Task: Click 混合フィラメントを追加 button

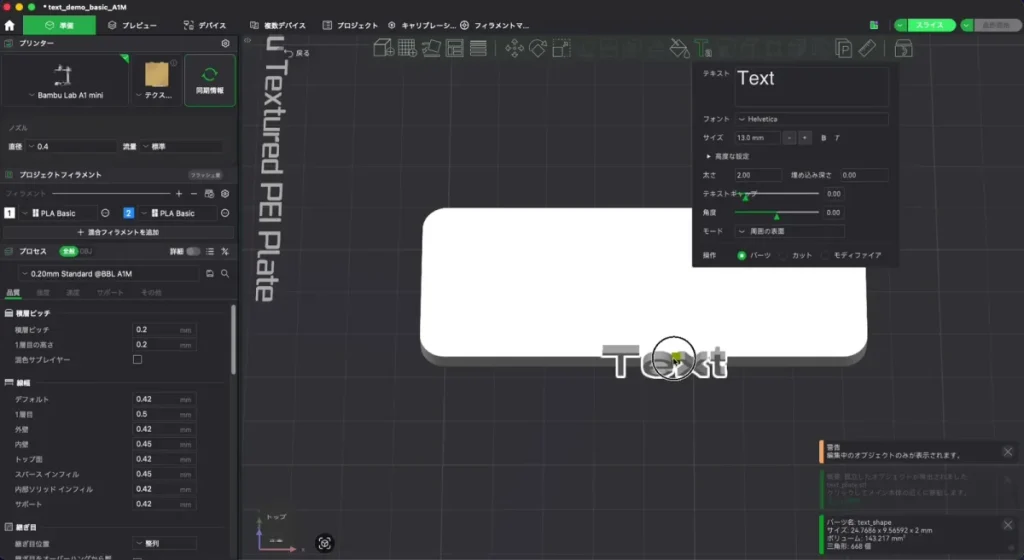Action: point(118,232)
